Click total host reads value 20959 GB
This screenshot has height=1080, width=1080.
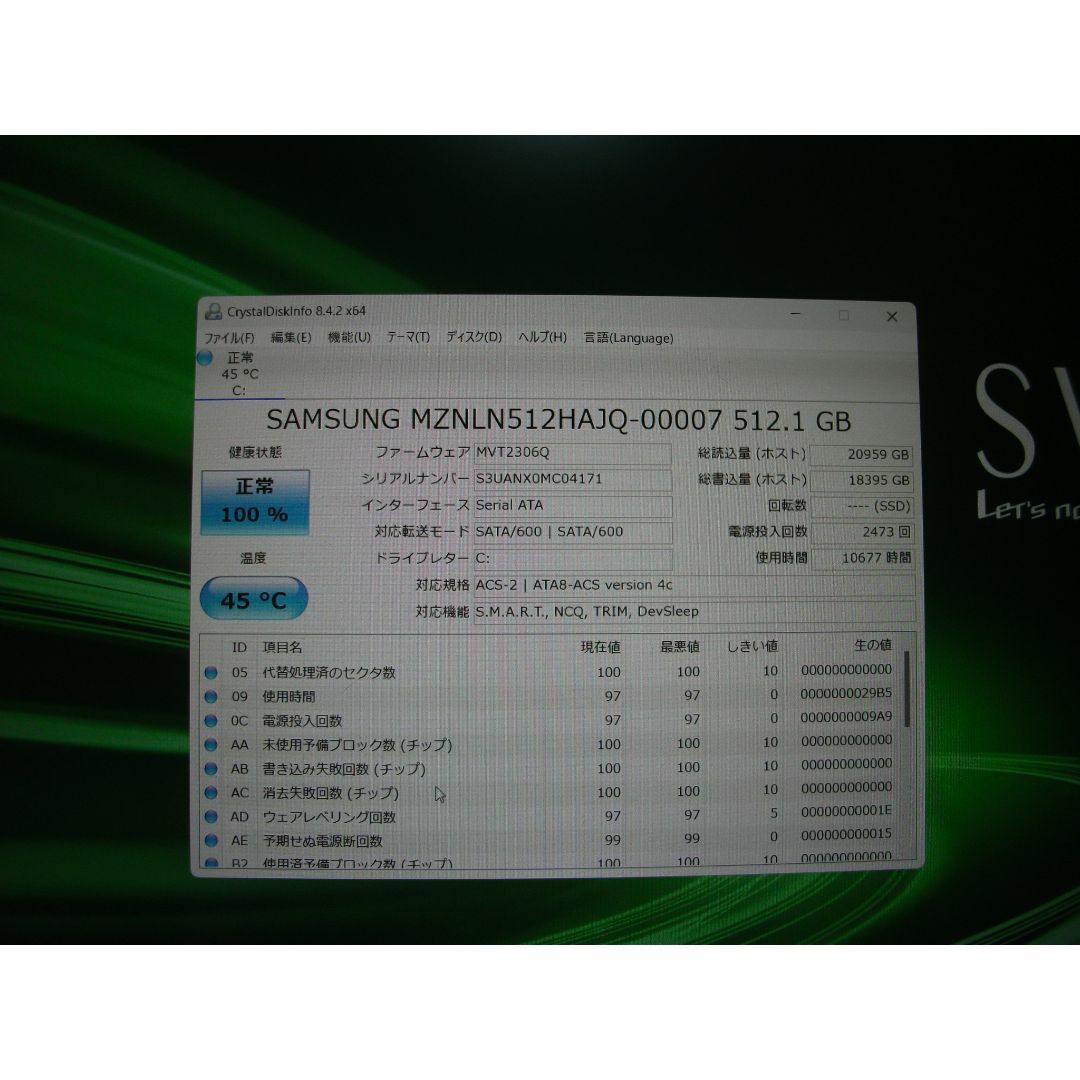(862, 455)
